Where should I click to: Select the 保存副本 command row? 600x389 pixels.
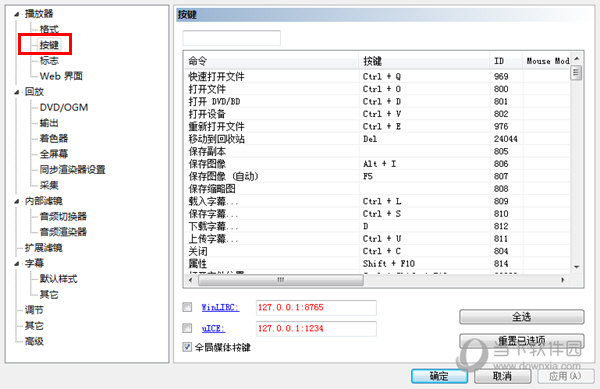(377, 151)
